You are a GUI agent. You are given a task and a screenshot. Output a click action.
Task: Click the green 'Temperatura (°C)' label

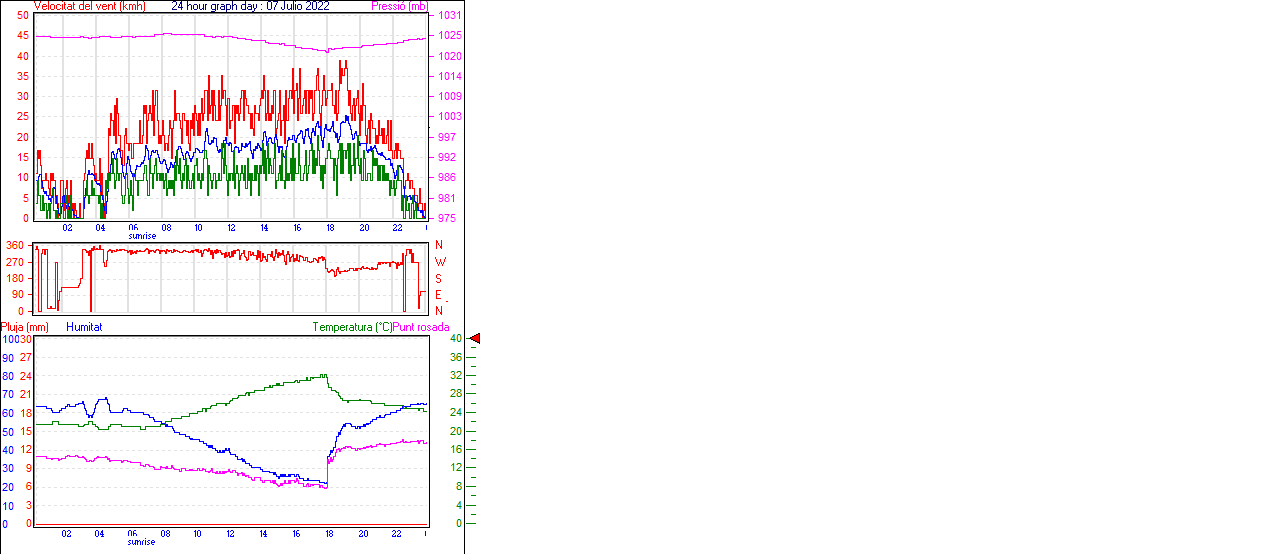352,327
